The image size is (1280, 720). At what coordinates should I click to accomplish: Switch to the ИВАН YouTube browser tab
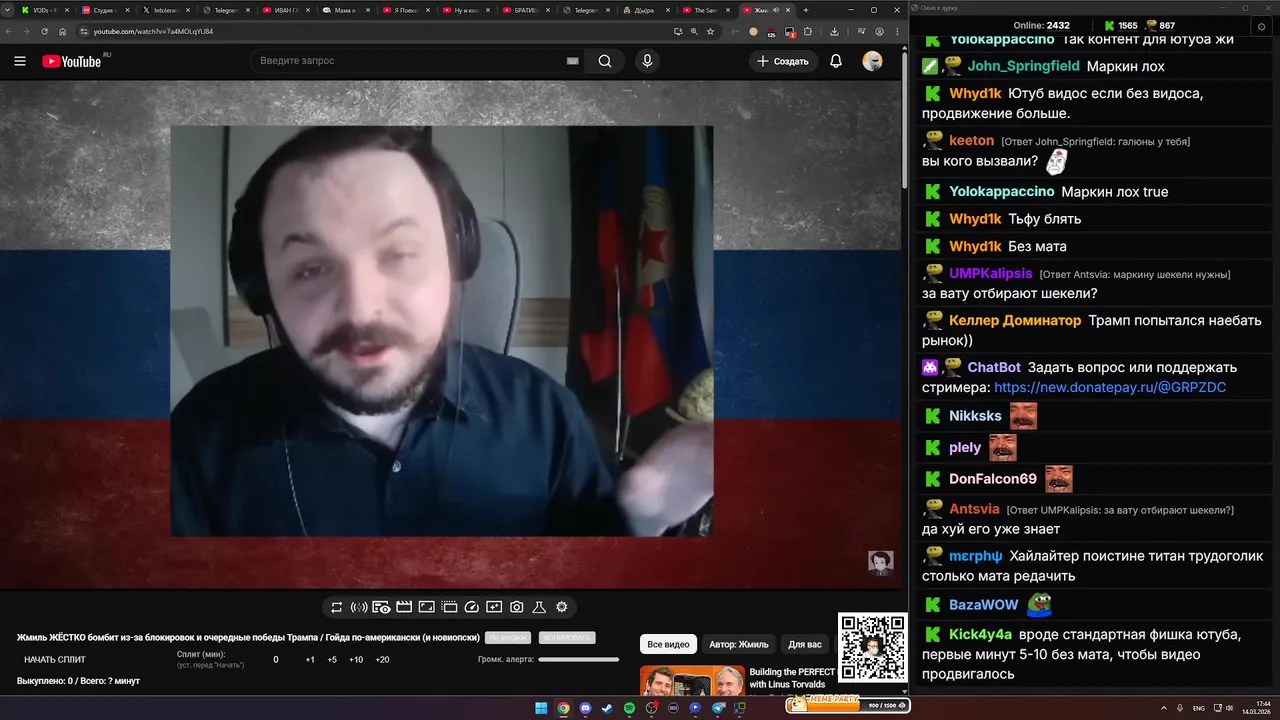pos(286,10)
